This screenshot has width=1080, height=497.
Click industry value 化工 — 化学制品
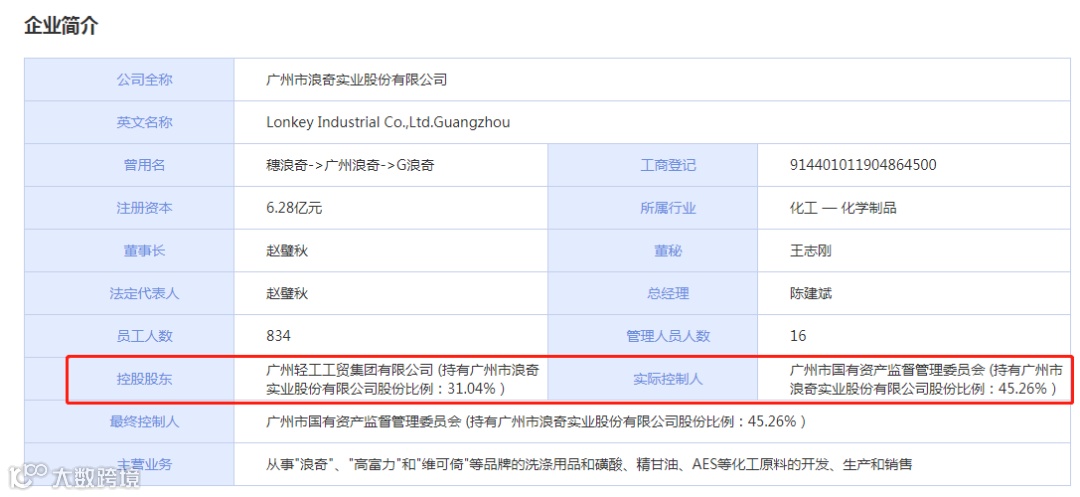click(843, 208)
